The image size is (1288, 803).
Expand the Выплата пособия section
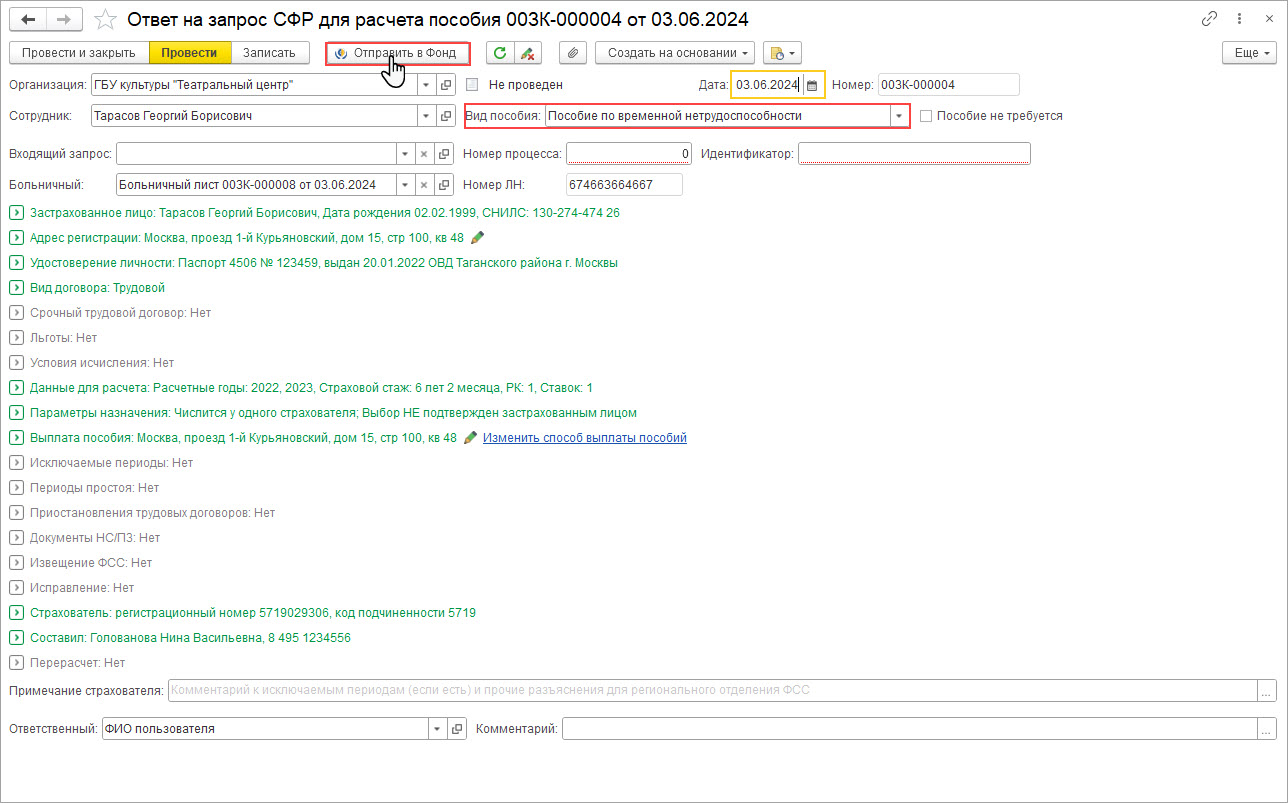pyautogui.click(x=16, y=438)
